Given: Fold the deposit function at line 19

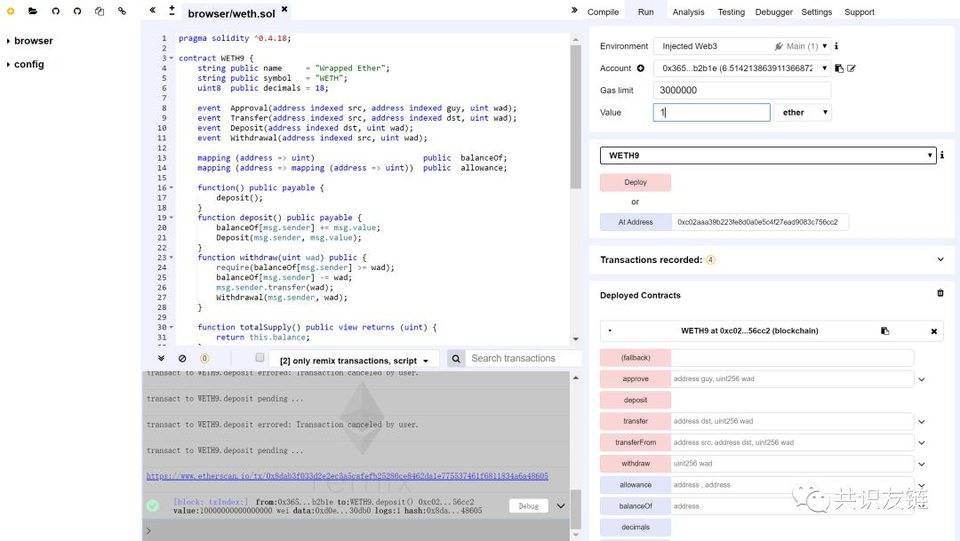Looking at the screenshot, I should tap(171, 217).
